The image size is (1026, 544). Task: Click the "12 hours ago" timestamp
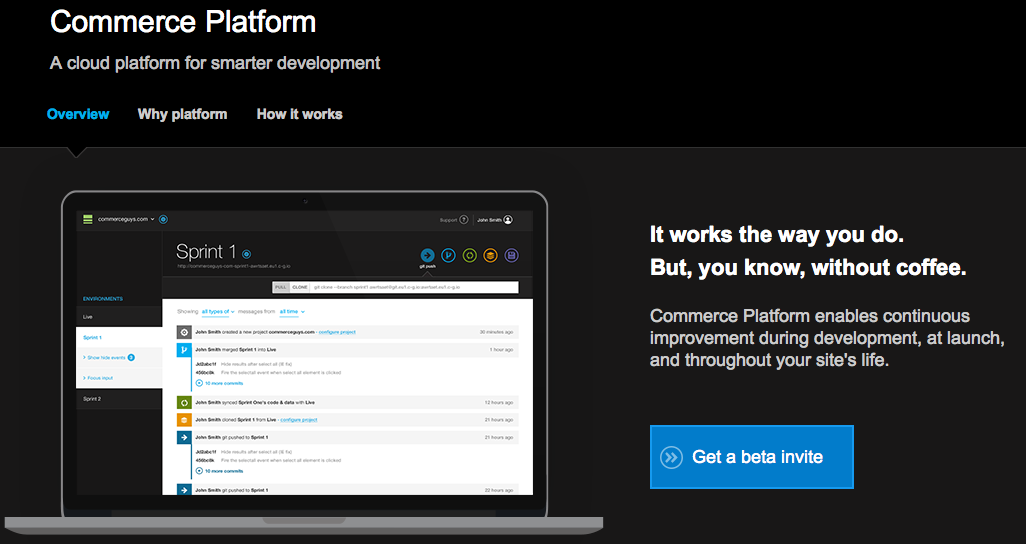coord(499,403)
